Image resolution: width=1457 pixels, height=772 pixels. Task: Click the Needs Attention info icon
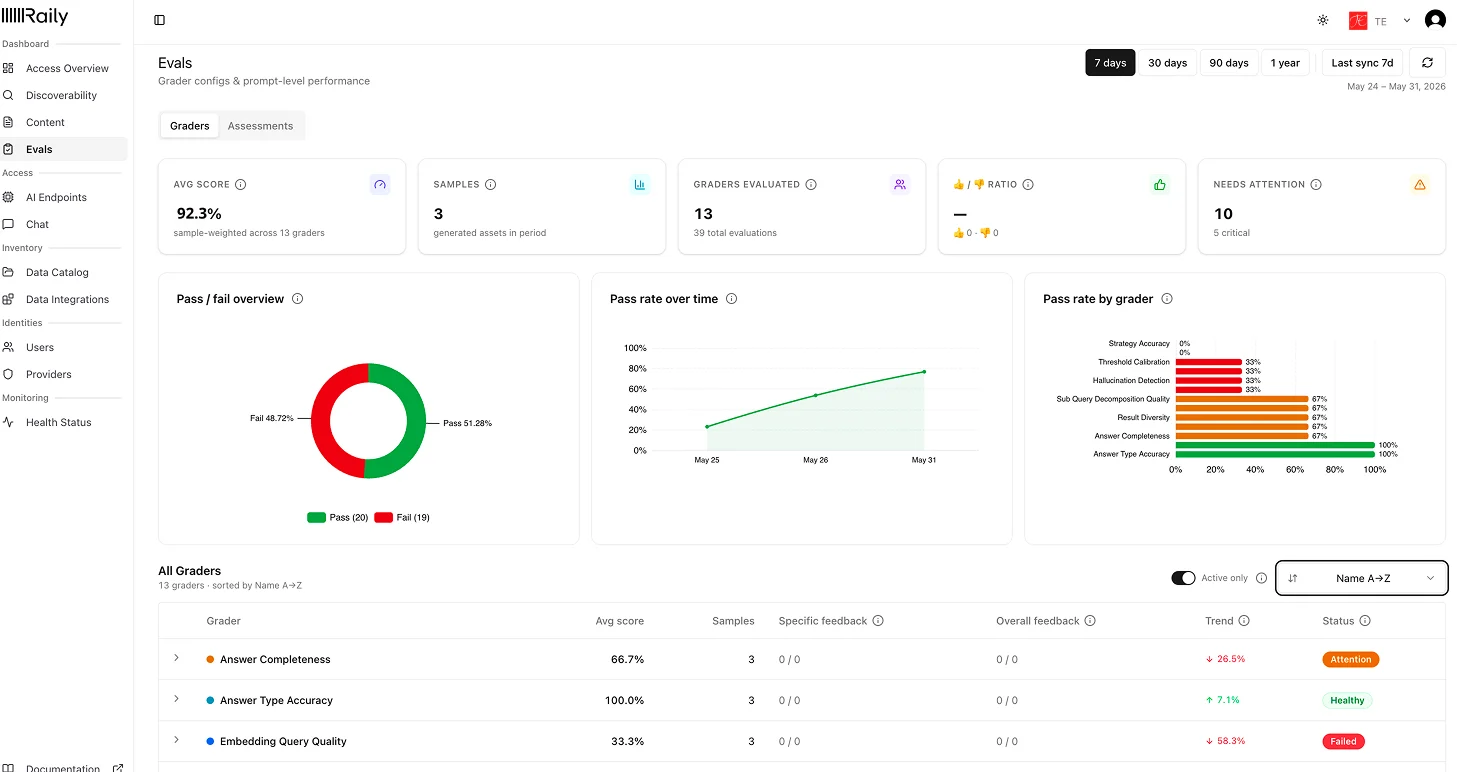(x=1316, y=185)
